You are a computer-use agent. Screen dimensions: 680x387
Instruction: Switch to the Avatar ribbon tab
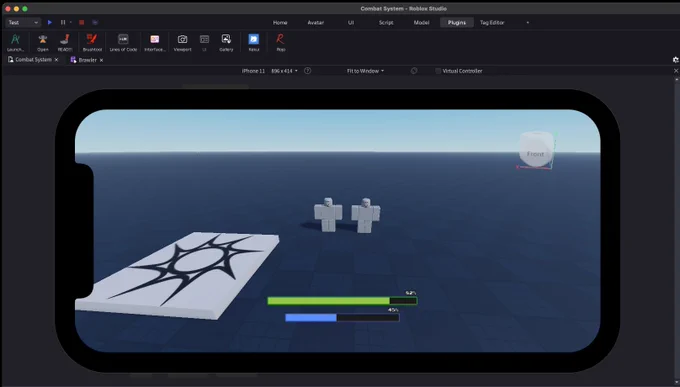[316, 23]
